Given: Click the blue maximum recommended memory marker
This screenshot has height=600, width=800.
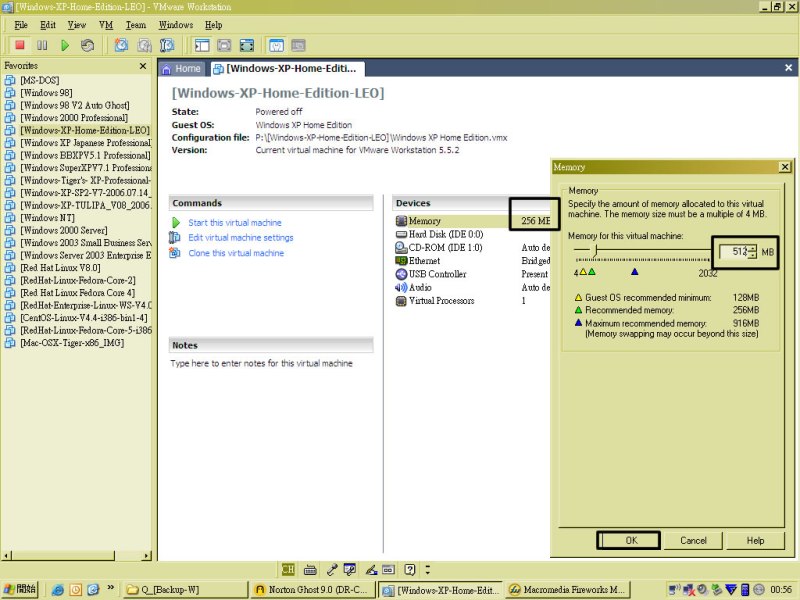Looking at the screenshot, I should [635, 272].
